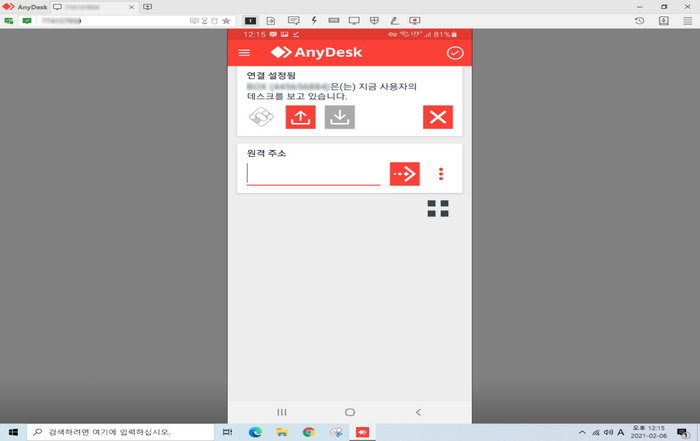Click the lightning bolt actions icon
The height and width of the screenshot is (441, 700).
(x=314, y=21)
